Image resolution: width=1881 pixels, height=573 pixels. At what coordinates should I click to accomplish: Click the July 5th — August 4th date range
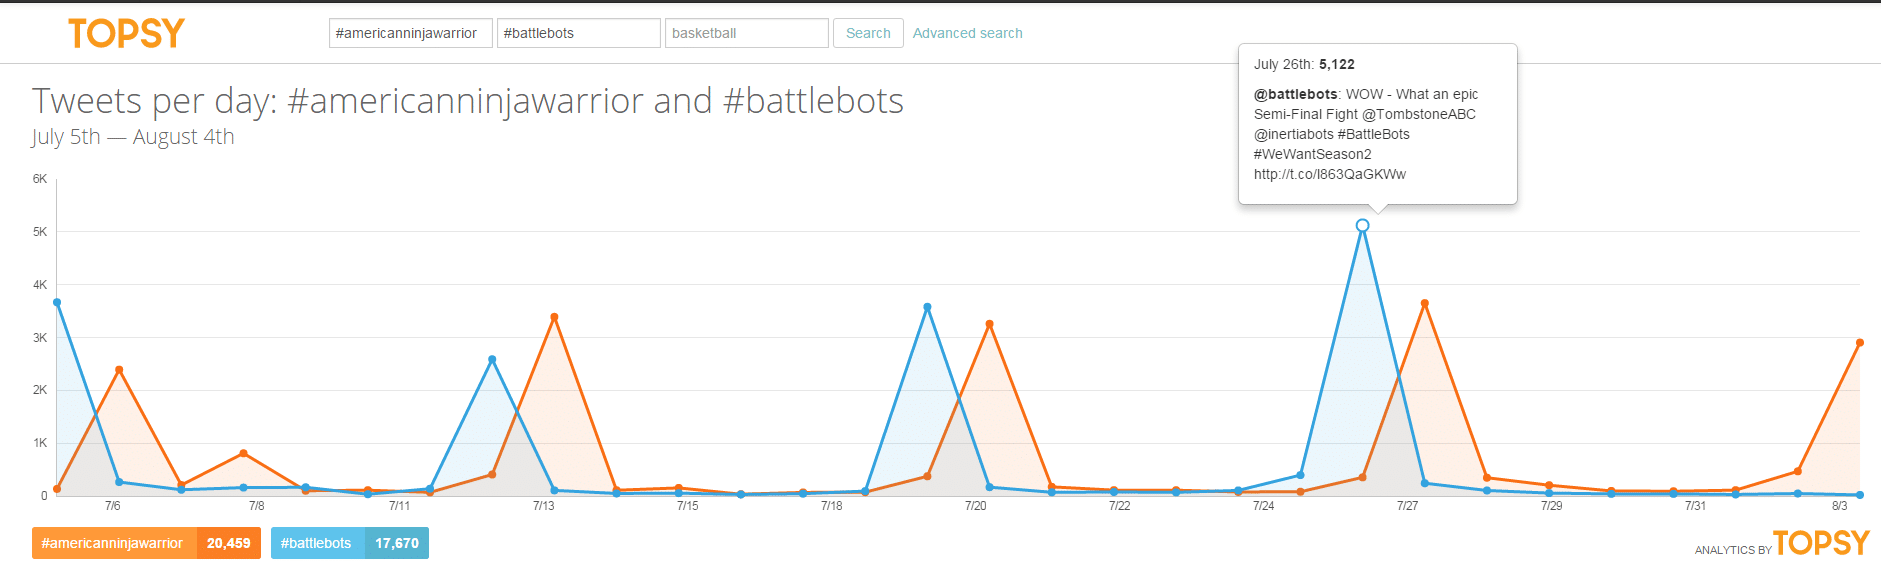coord(133,137)
